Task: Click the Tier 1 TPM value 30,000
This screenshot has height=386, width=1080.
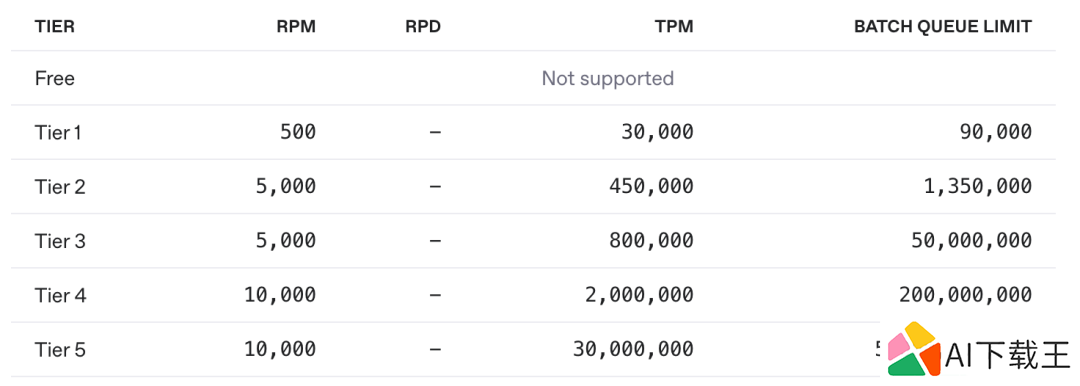Action: tap(658, 132)
